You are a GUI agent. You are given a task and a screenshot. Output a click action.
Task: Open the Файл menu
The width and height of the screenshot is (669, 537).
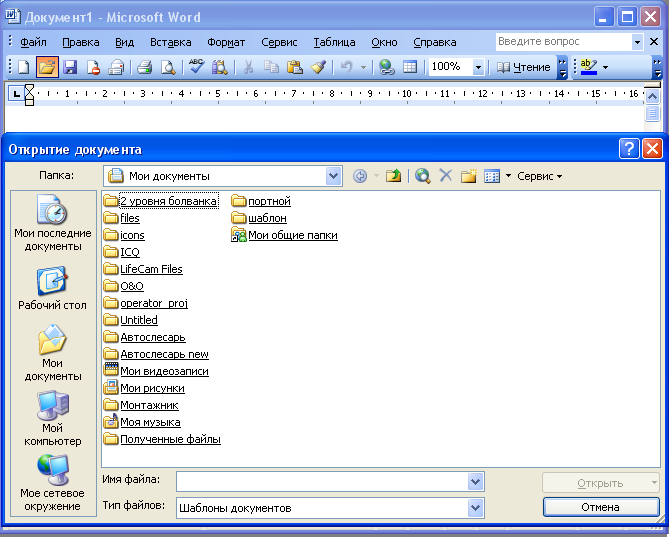point(33,42)
